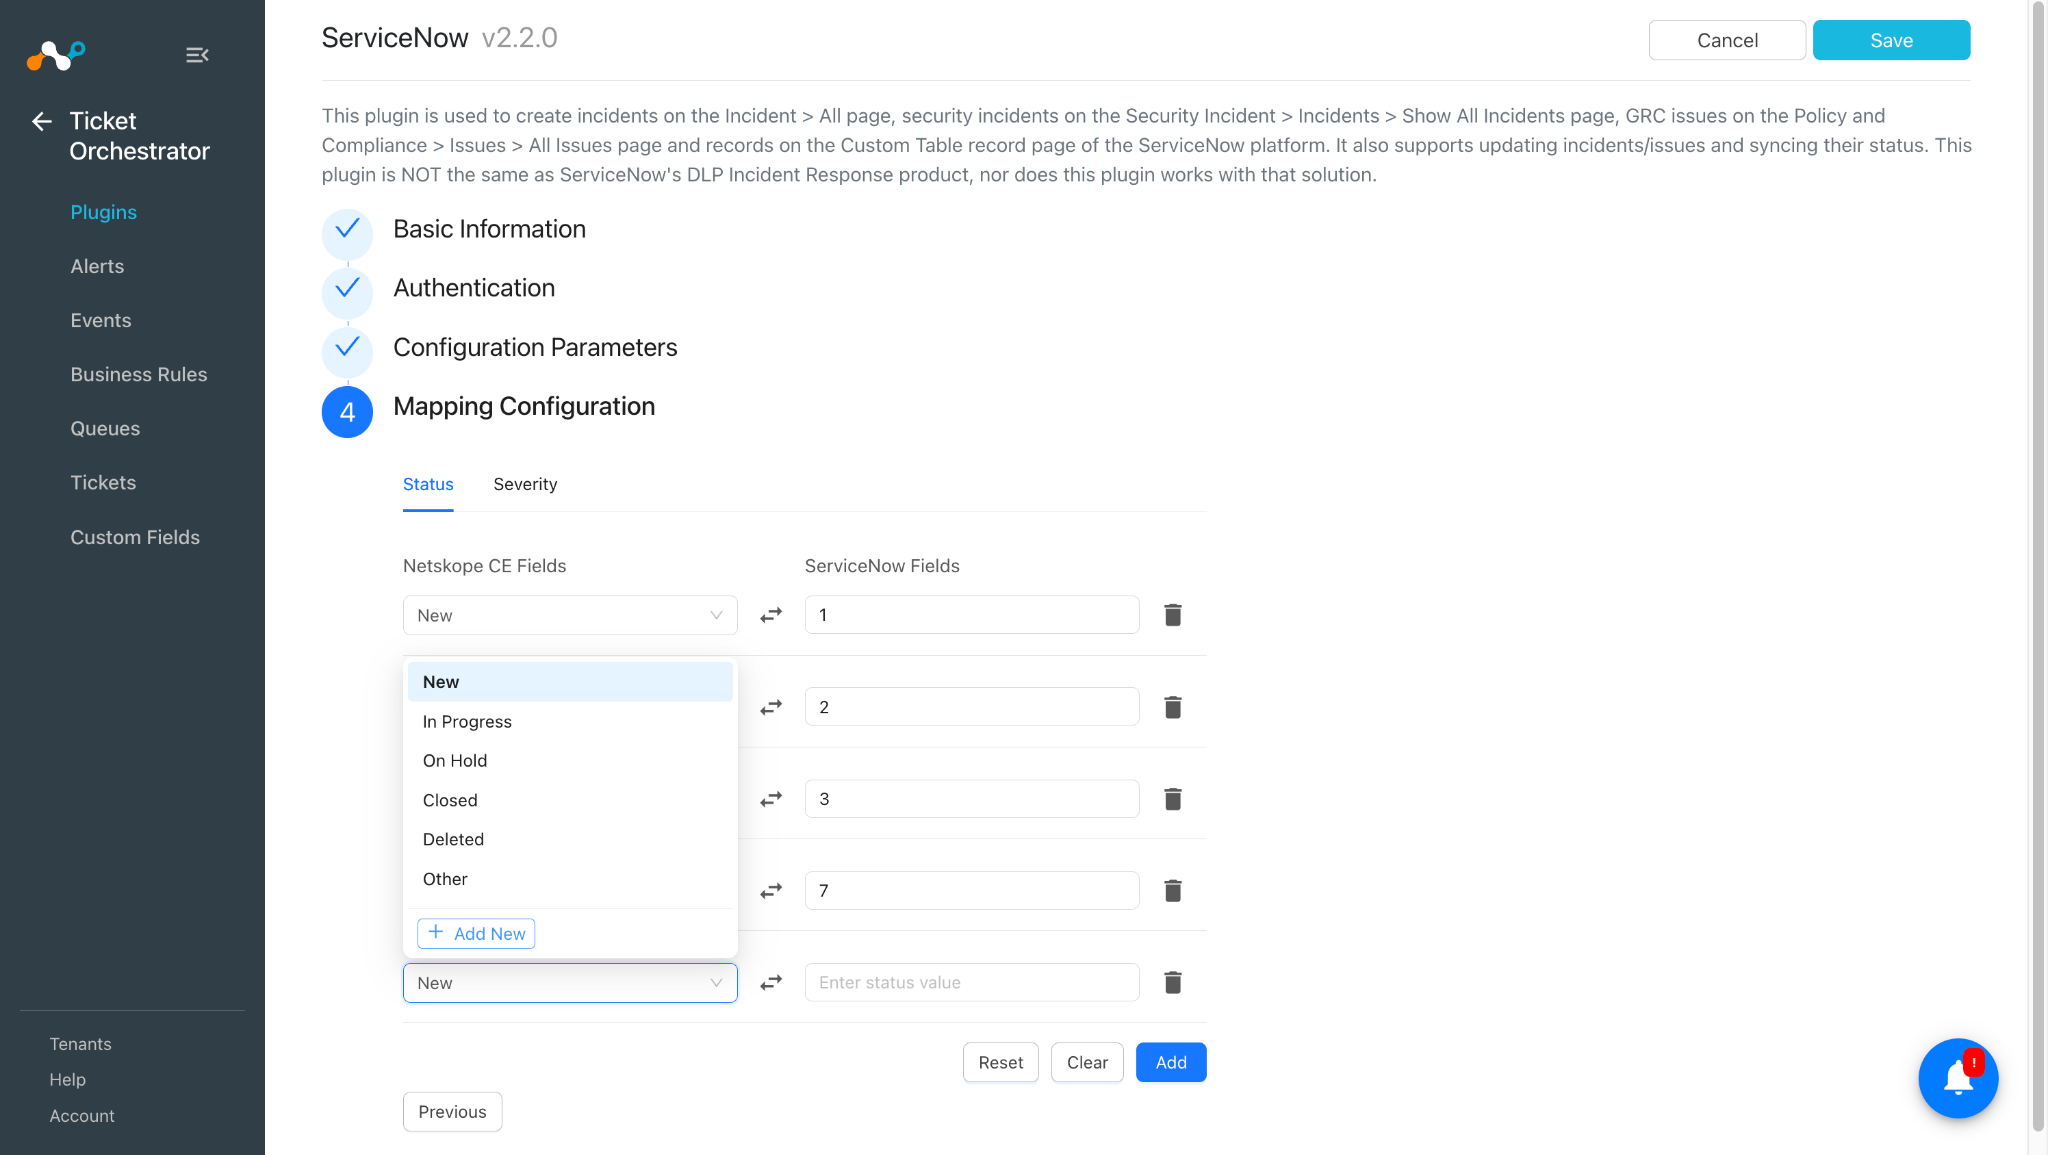Go back using the Ticket Orchestrator arrow
The width and height of the screenshot is (2048, 1155).
pos(42,122)
